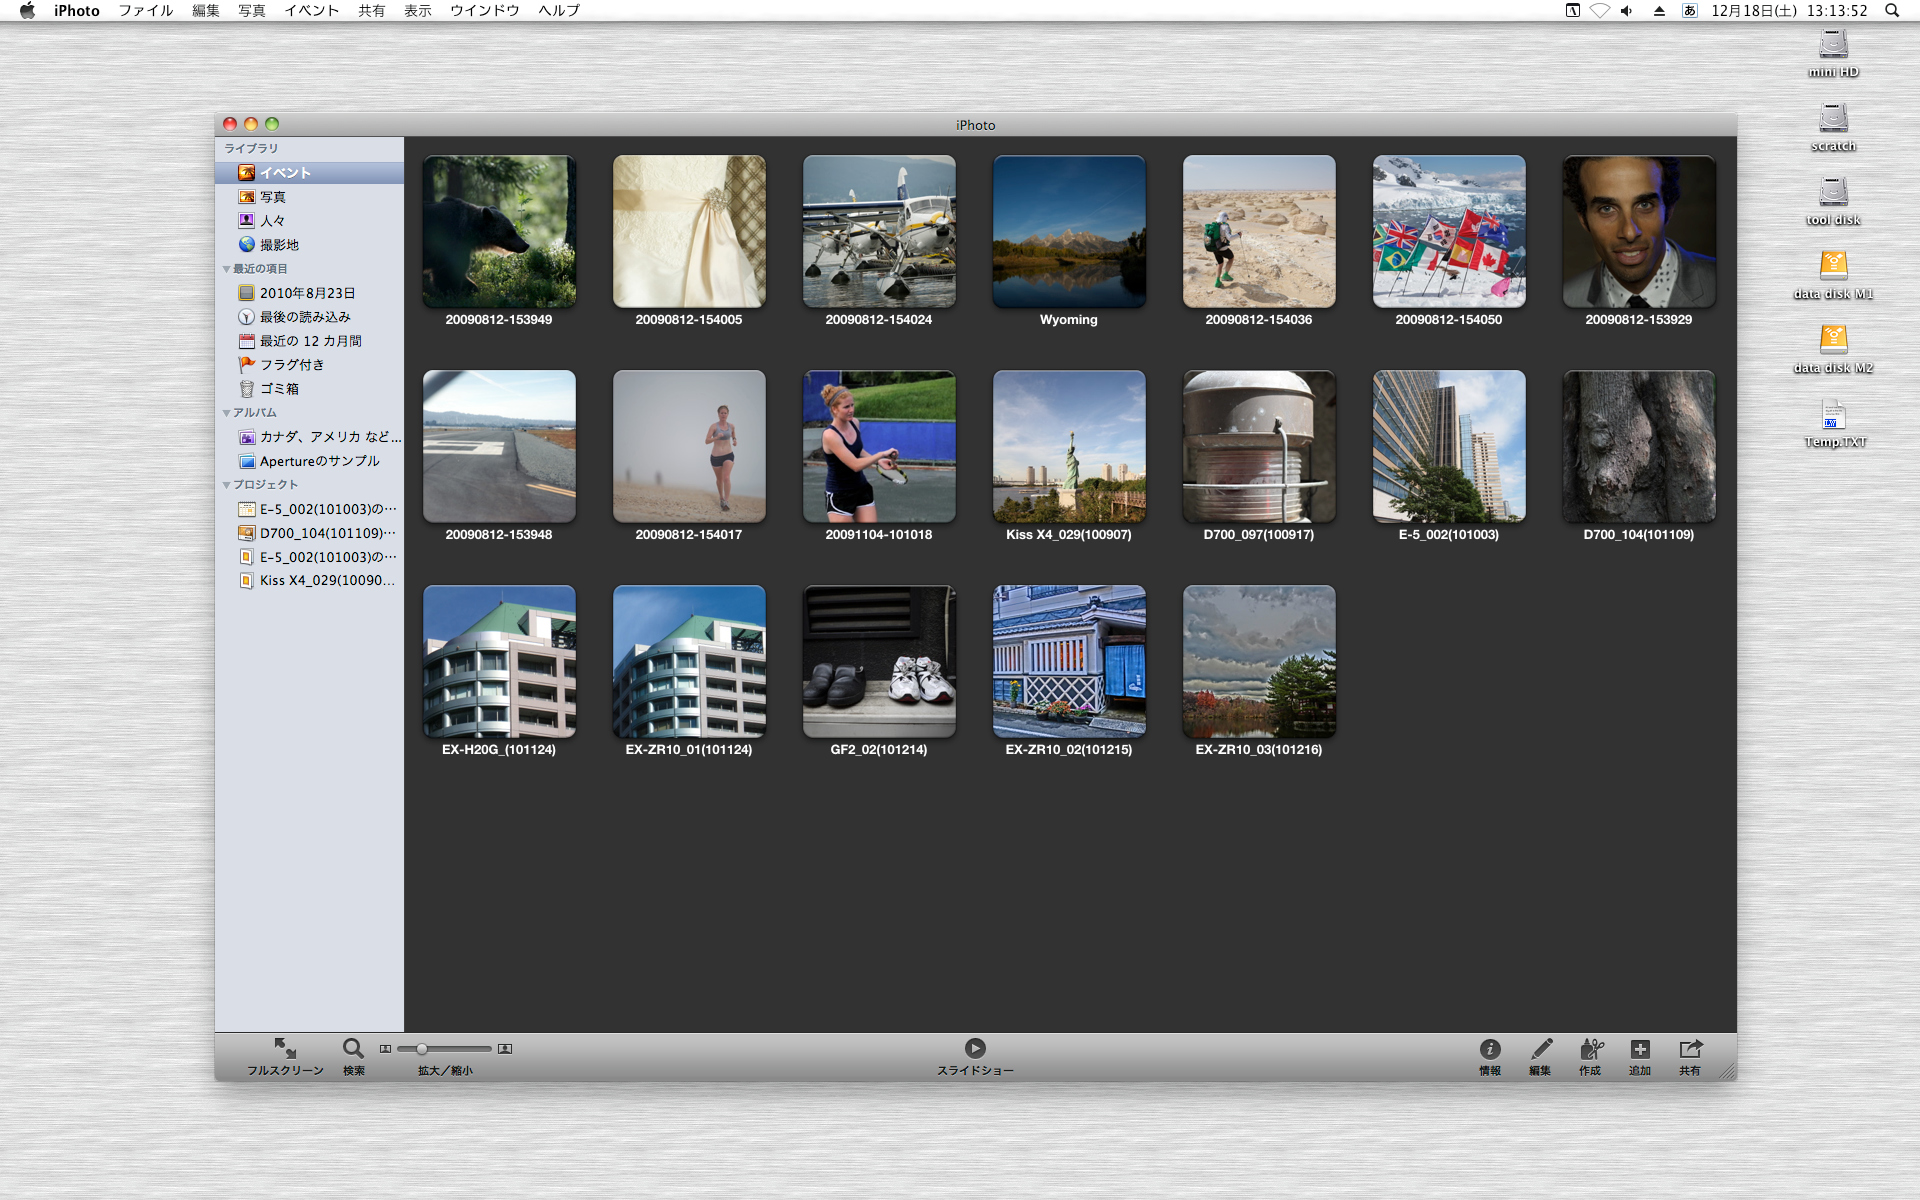Click the Full Screen (フルスクリーン) toolbar icon
This screenshot has width=1920, height=1200.
point(285,1048)
